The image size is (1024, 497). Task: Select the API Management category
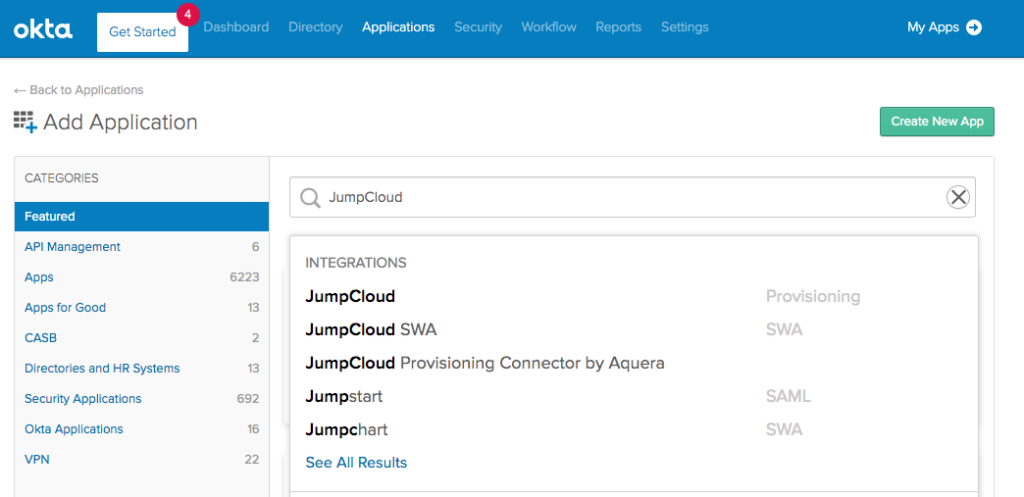pyautogui.click(x=72, y=247)
